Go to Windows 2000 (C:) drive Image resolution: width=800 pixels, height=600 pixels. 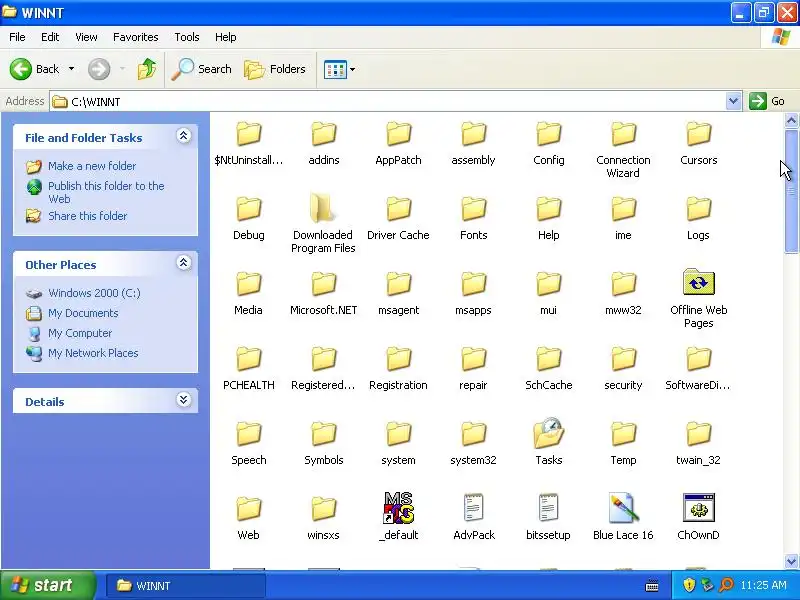pos(94,293)
